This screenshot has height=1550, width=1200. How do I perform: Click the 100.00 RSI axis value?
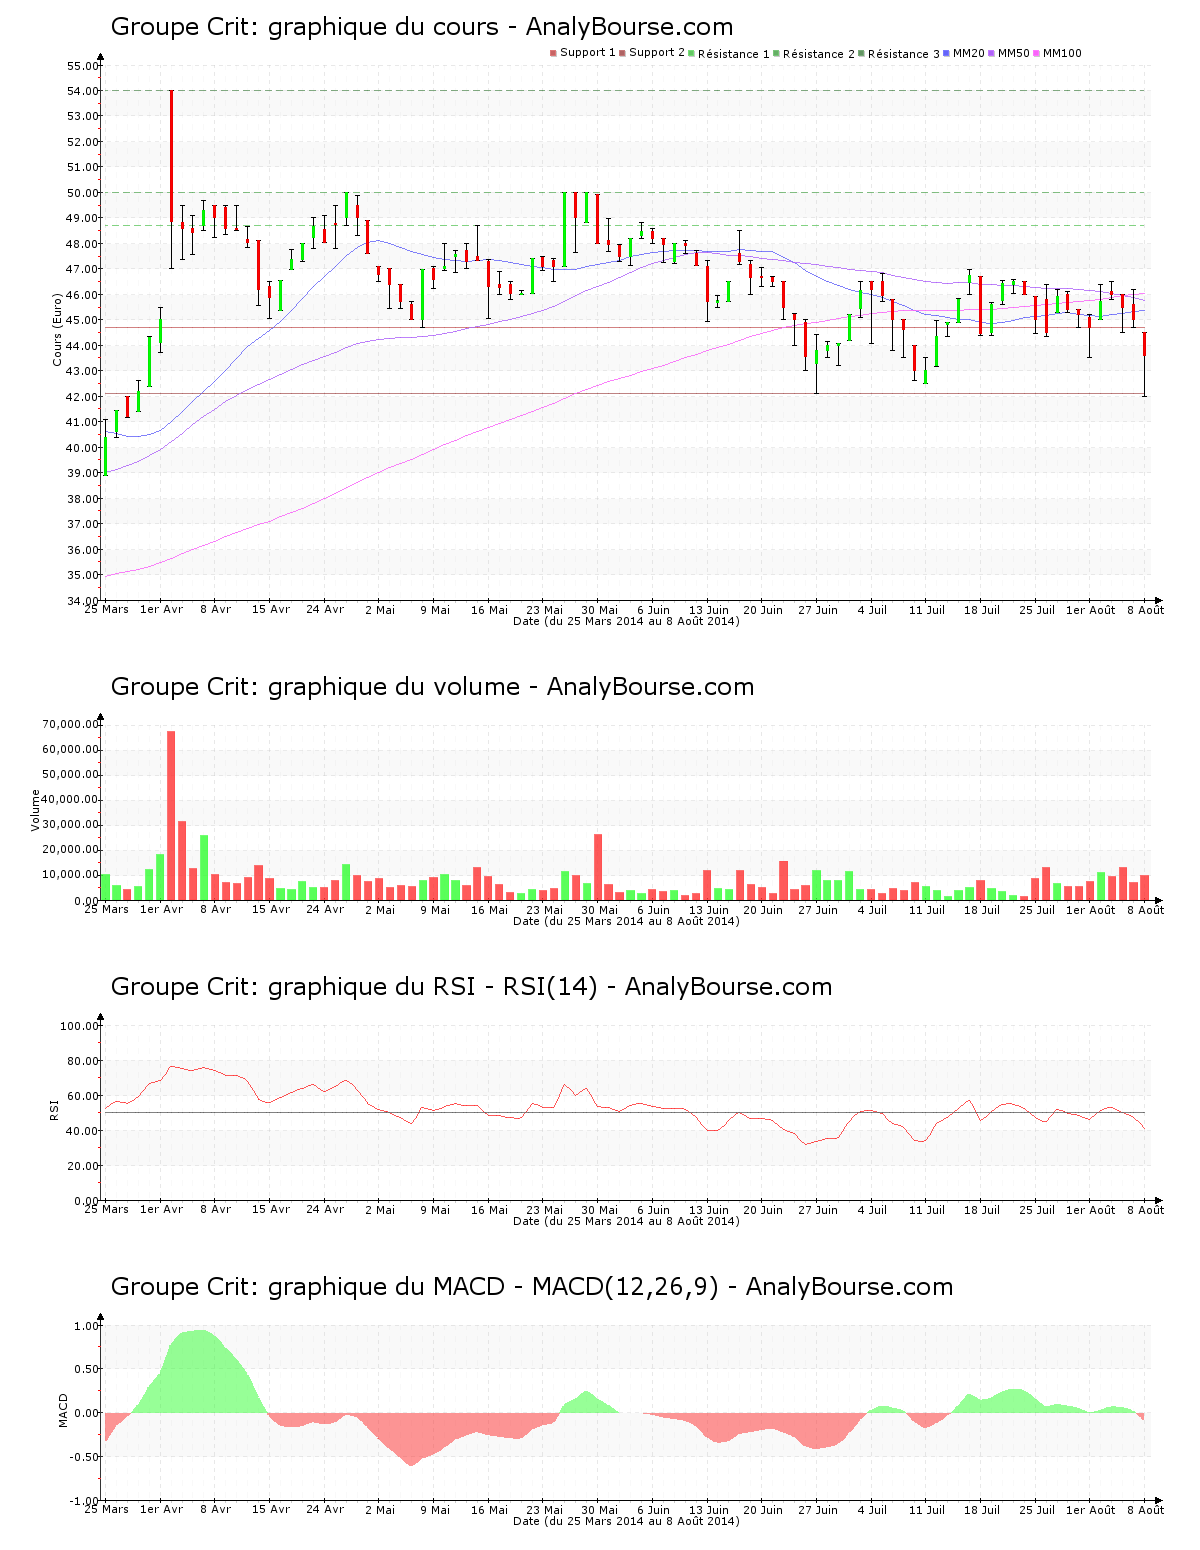pyautogui.click(x=79, y=1026)
